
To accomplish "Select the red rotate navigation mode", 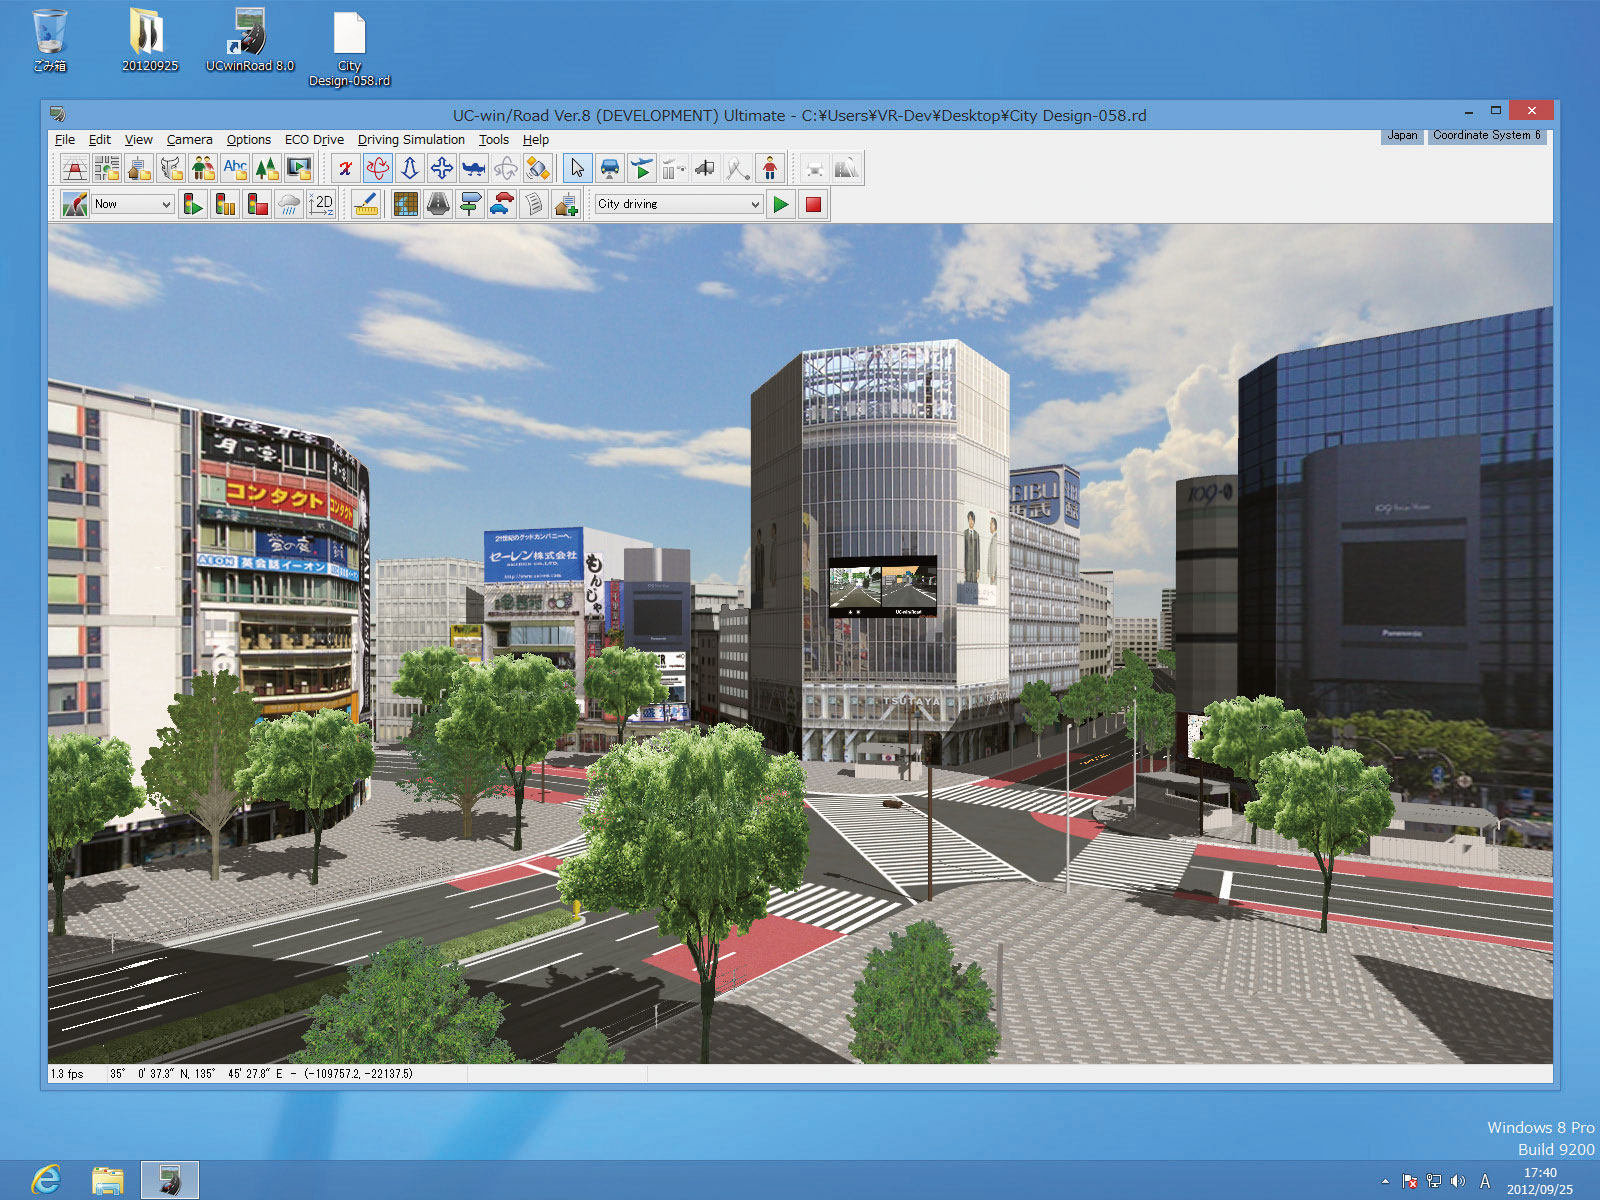I will click(x=377, y=168).
